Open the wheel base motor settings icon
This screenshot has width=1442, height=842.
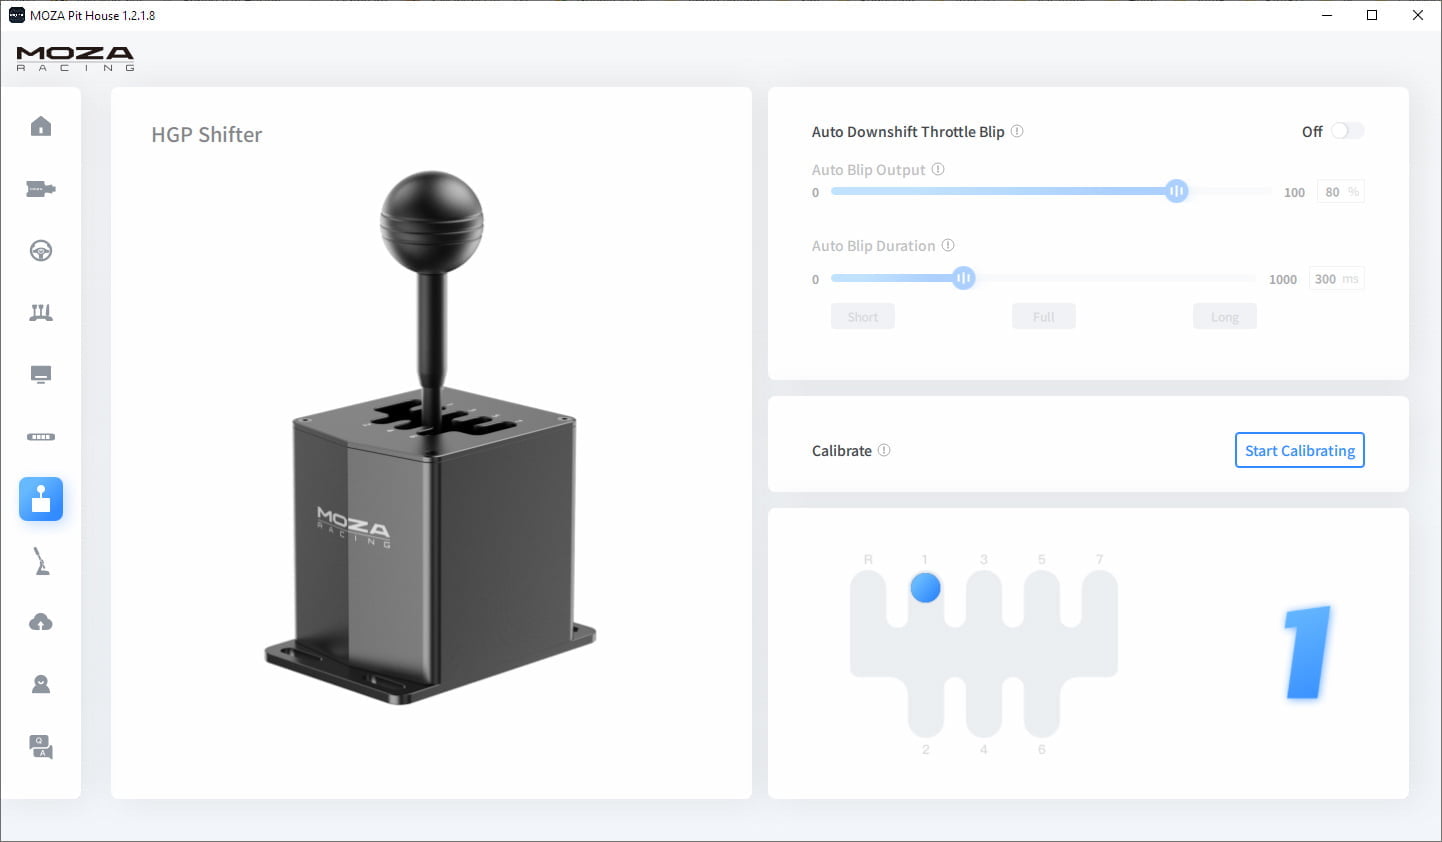tap(41, 189)
